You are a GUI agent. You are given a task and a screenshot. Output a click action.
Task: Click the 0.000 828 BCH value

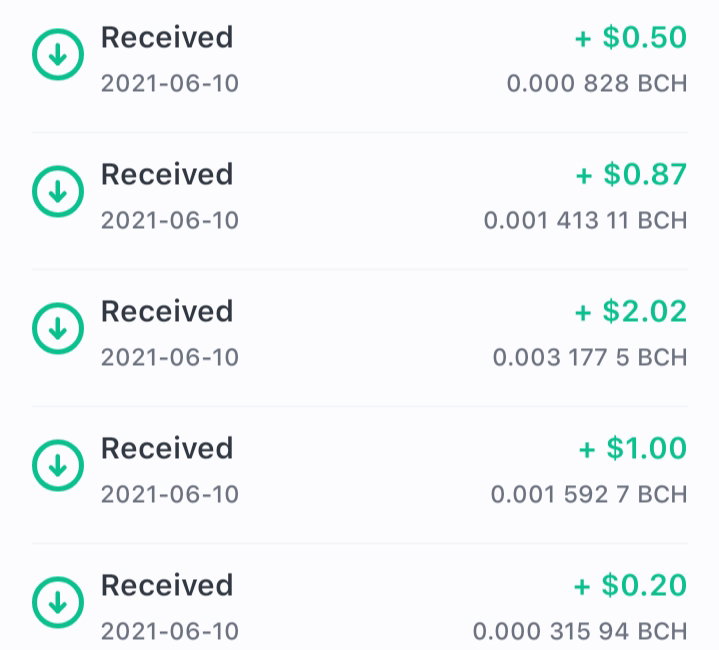click(597, 83)
